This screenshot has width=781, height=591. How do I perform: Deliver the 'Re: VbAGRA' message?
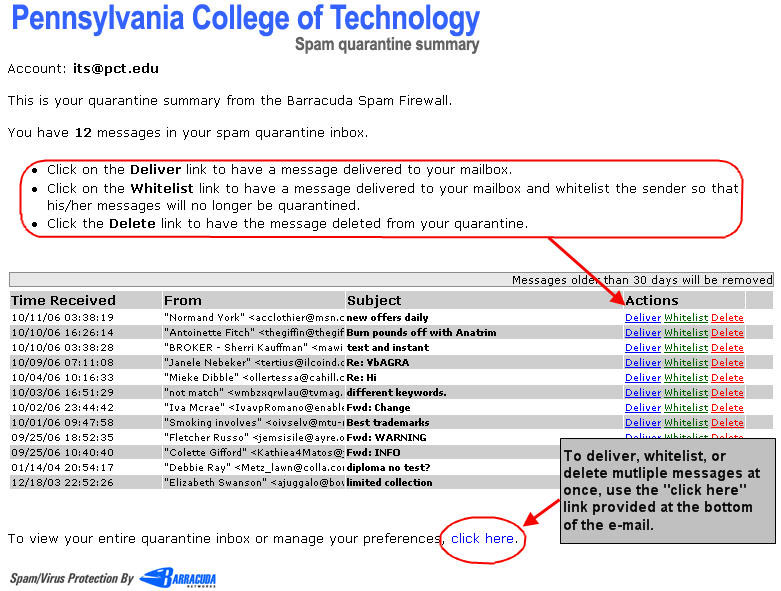pos(643,362)
